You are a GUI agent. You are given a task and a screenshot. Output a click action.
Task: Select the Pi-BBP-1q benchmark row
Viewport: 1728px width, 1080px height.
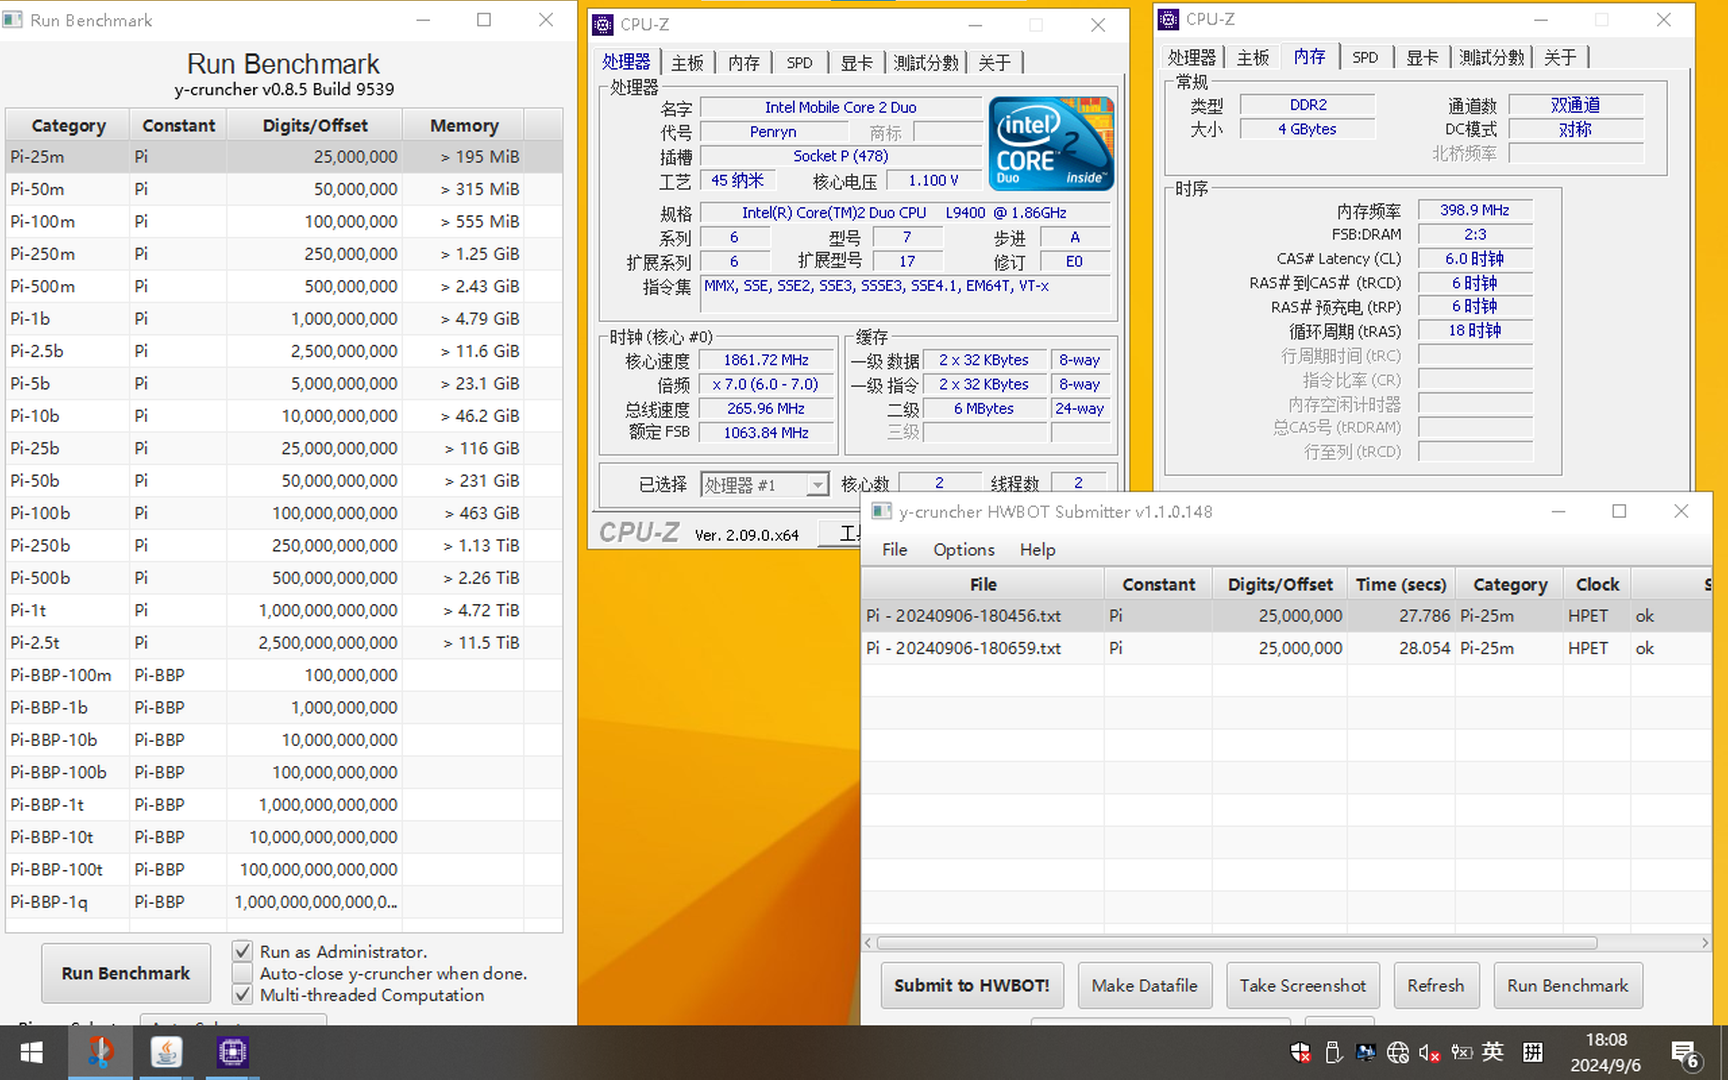(284, 902)
